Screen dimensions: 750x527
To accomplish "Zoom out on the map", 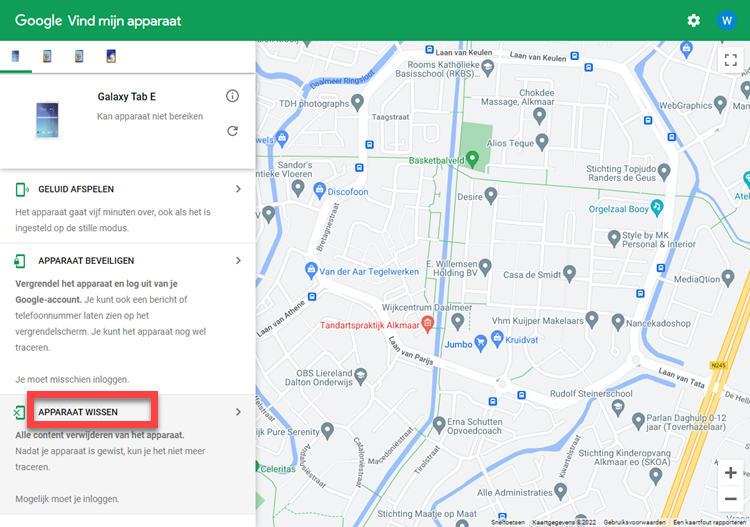I will pos(730,499).
